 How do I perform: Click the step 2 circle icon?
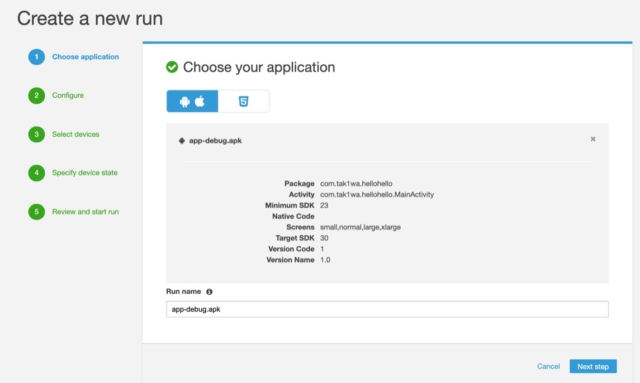pyautogui.click(x=36, y=96)
